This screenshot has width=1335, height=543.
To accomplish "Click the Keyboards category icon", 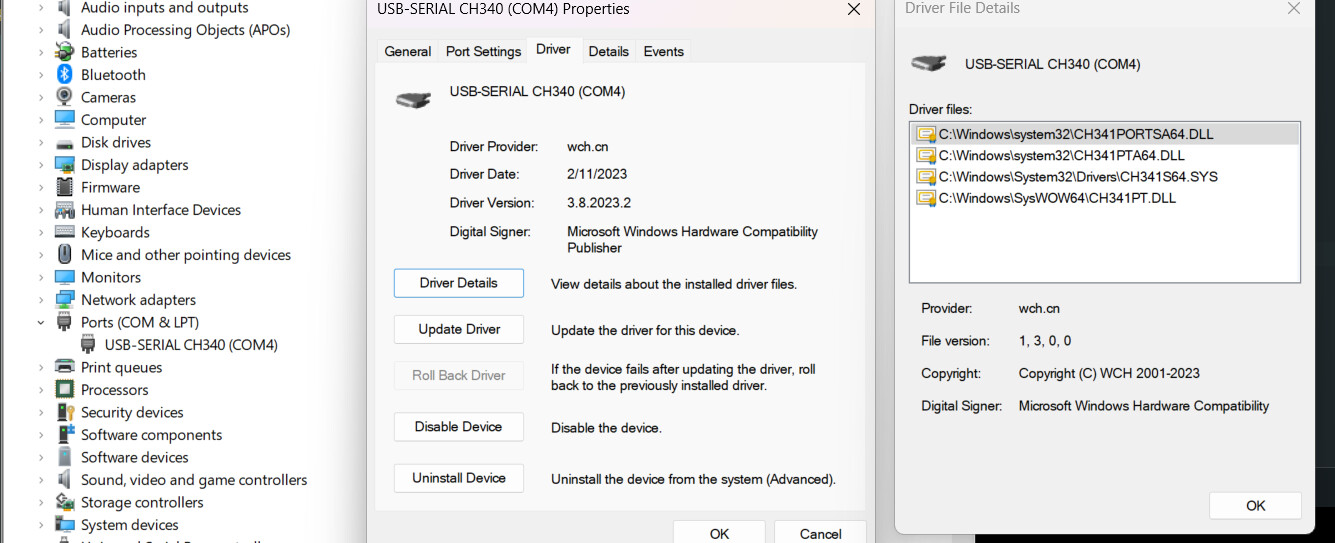I will (x=65, y=232).
